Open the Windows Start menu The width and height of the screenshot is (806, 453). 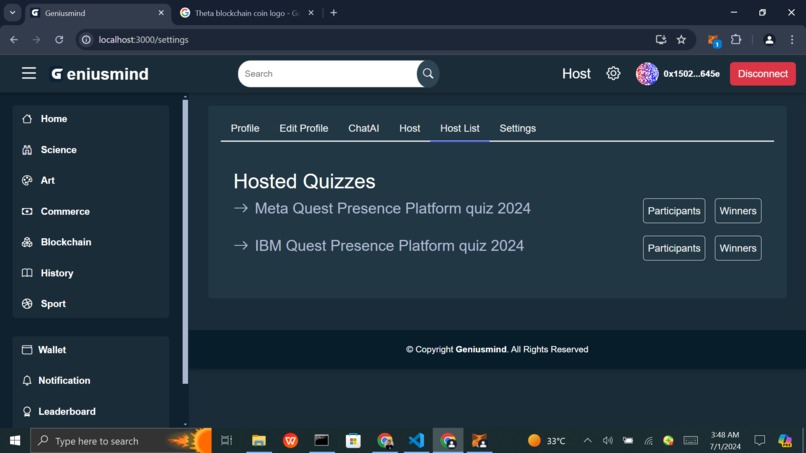[x=15, y=441]
